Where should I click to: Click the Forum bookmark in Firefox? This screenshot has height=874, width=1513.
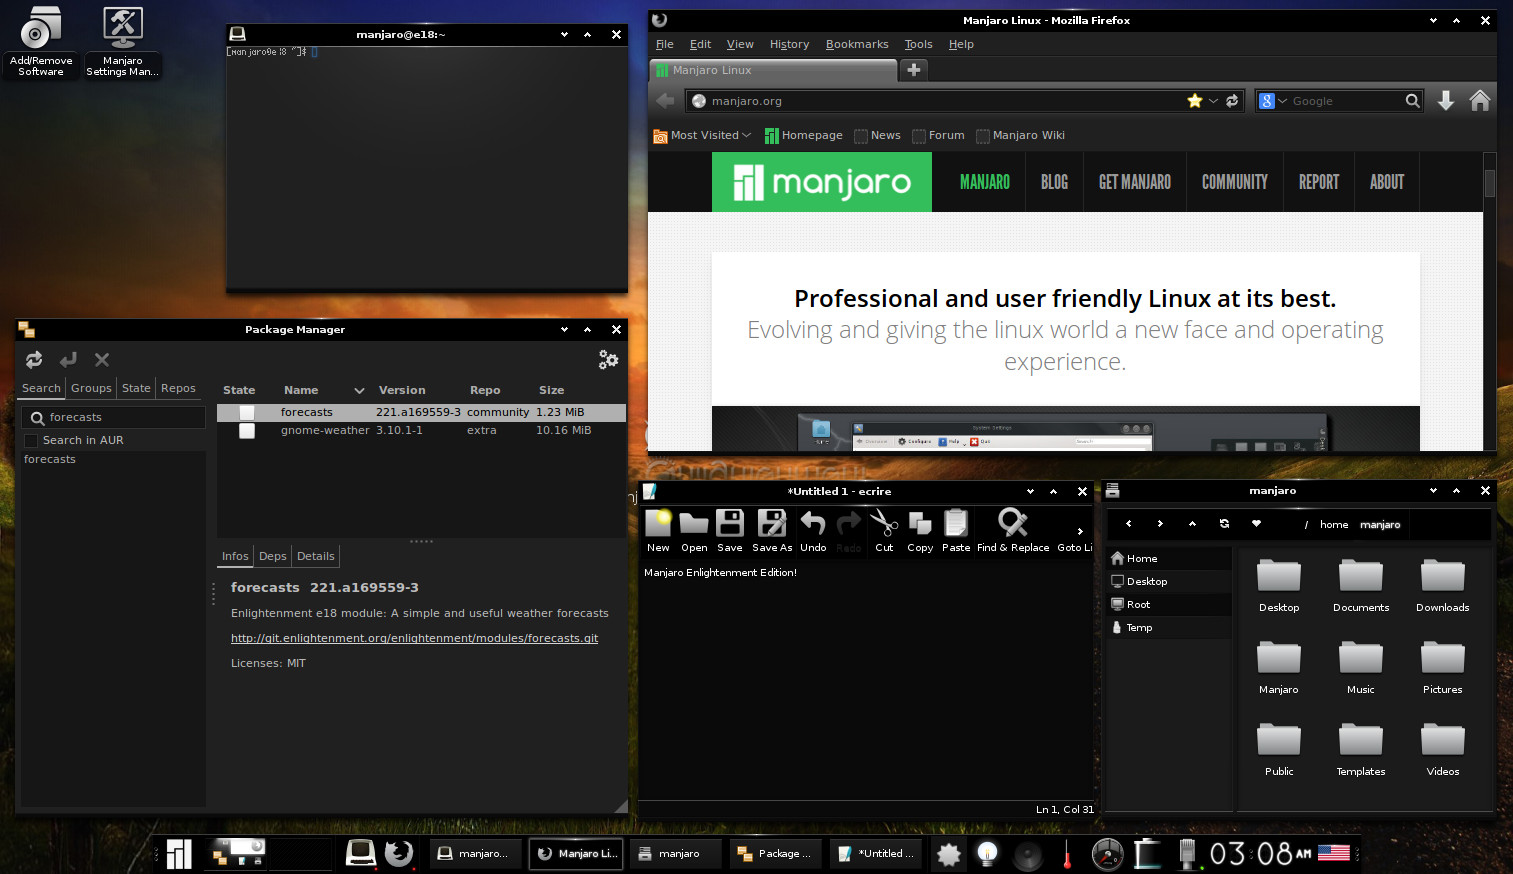(938, 135)
